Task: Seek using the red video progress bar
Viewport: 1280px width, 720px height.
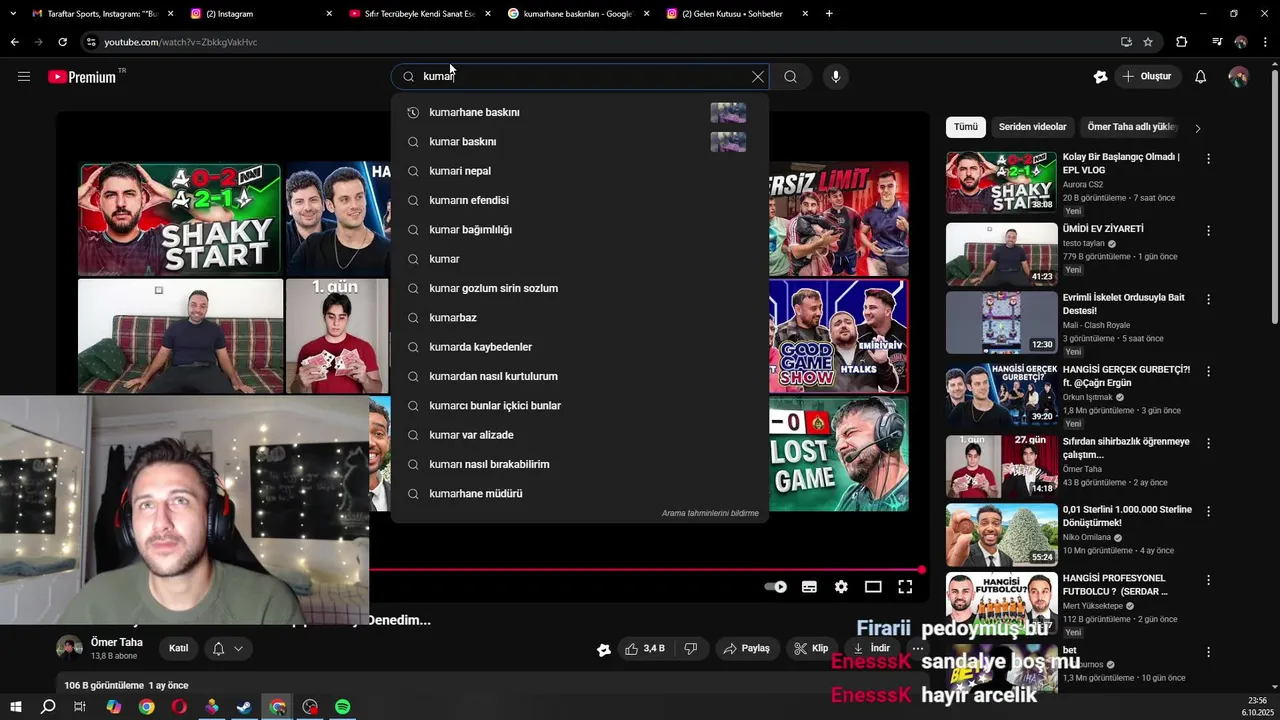Action: [x=646, y=570]
